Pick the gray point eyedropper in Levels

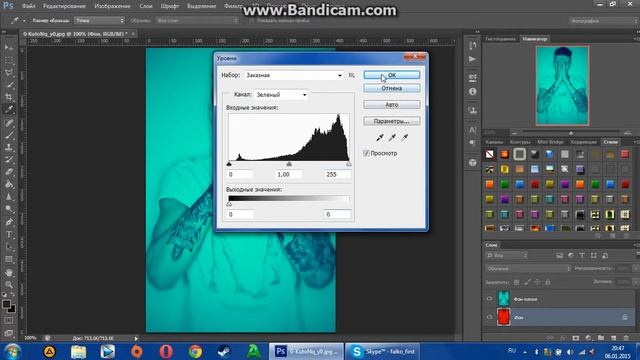pyautogui.click(x=392, y=138)
